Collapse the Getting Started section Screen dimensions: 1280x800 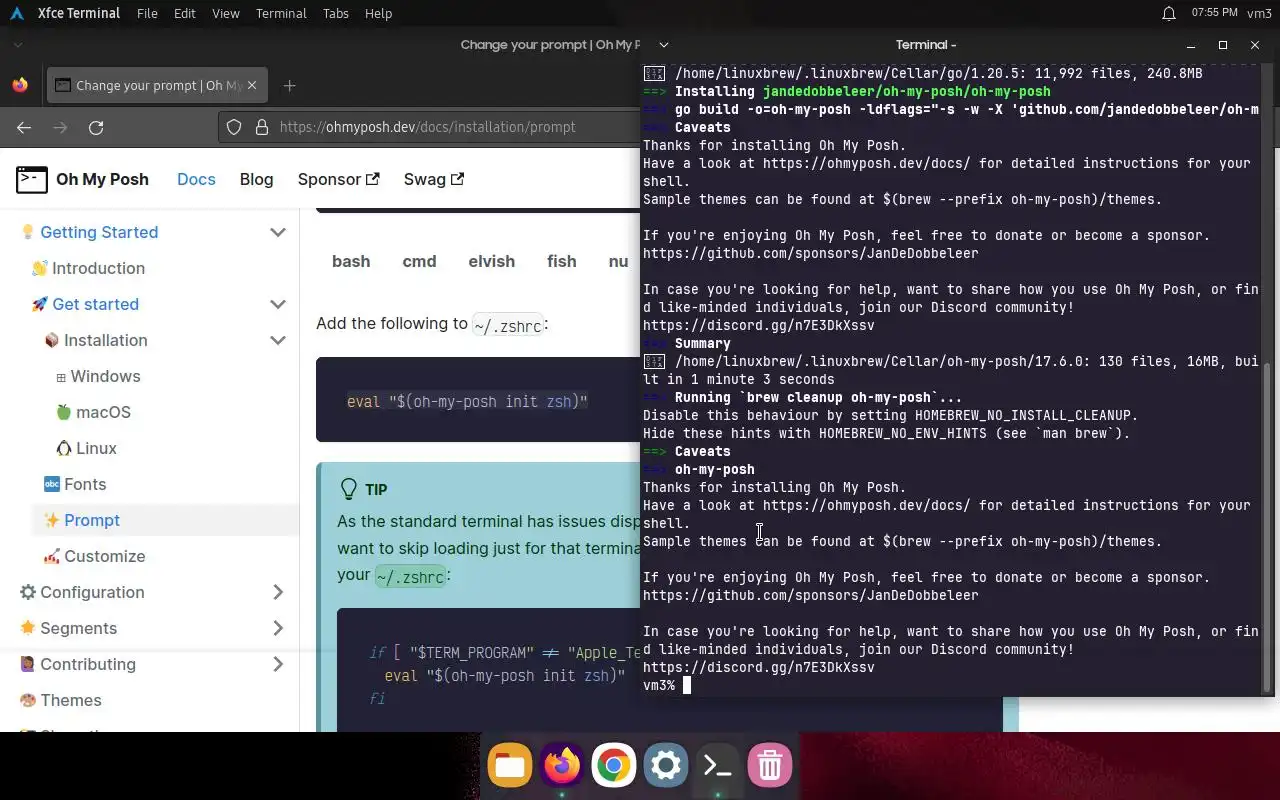pos(278,232)
